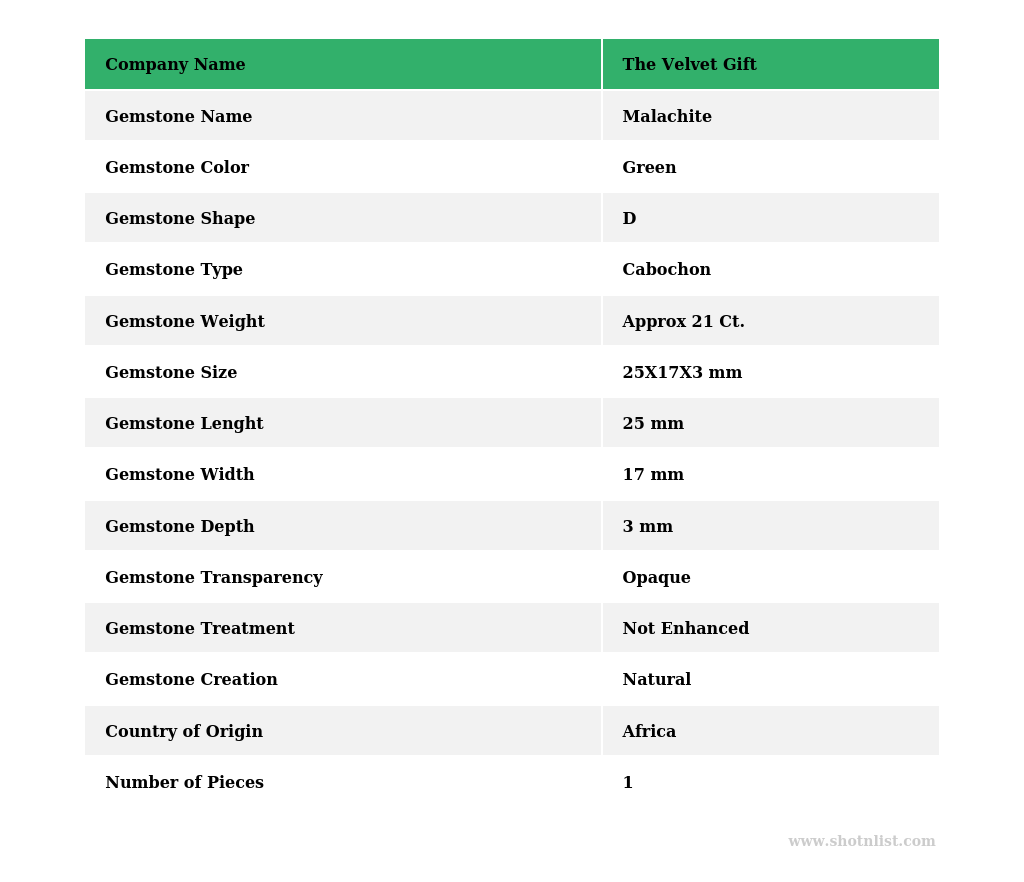Click the 17 mm width value
The height and width of the screenshot is (882, 1024).
click(x=653, y=475)
